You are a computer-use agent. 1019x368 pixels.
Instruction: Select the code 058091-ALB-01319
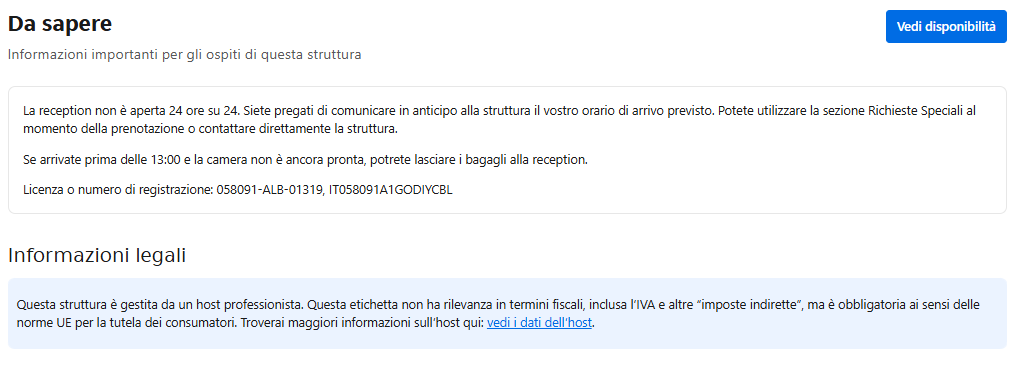[268, 191]
